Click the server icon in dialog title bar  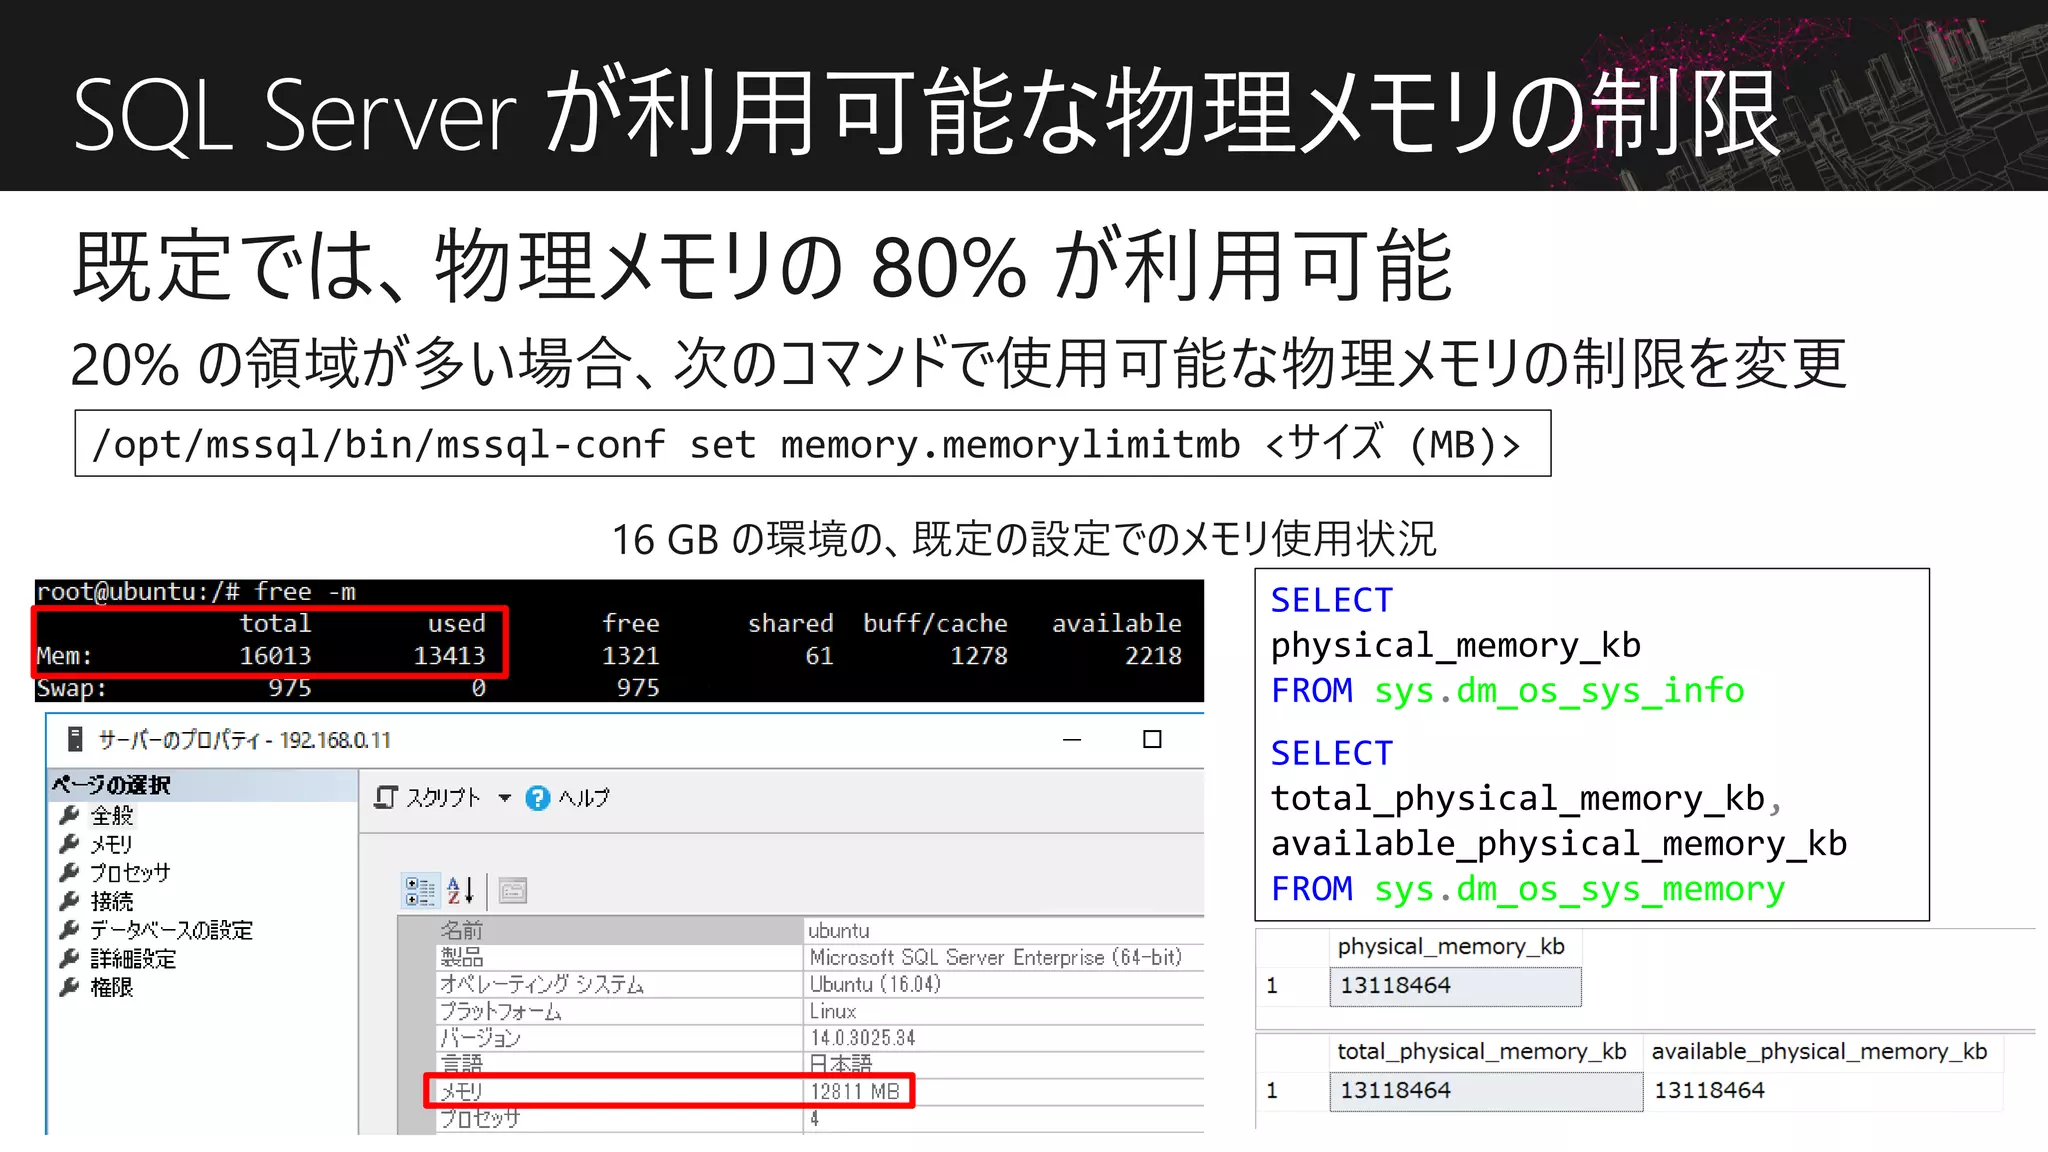(x=74, y=739)
